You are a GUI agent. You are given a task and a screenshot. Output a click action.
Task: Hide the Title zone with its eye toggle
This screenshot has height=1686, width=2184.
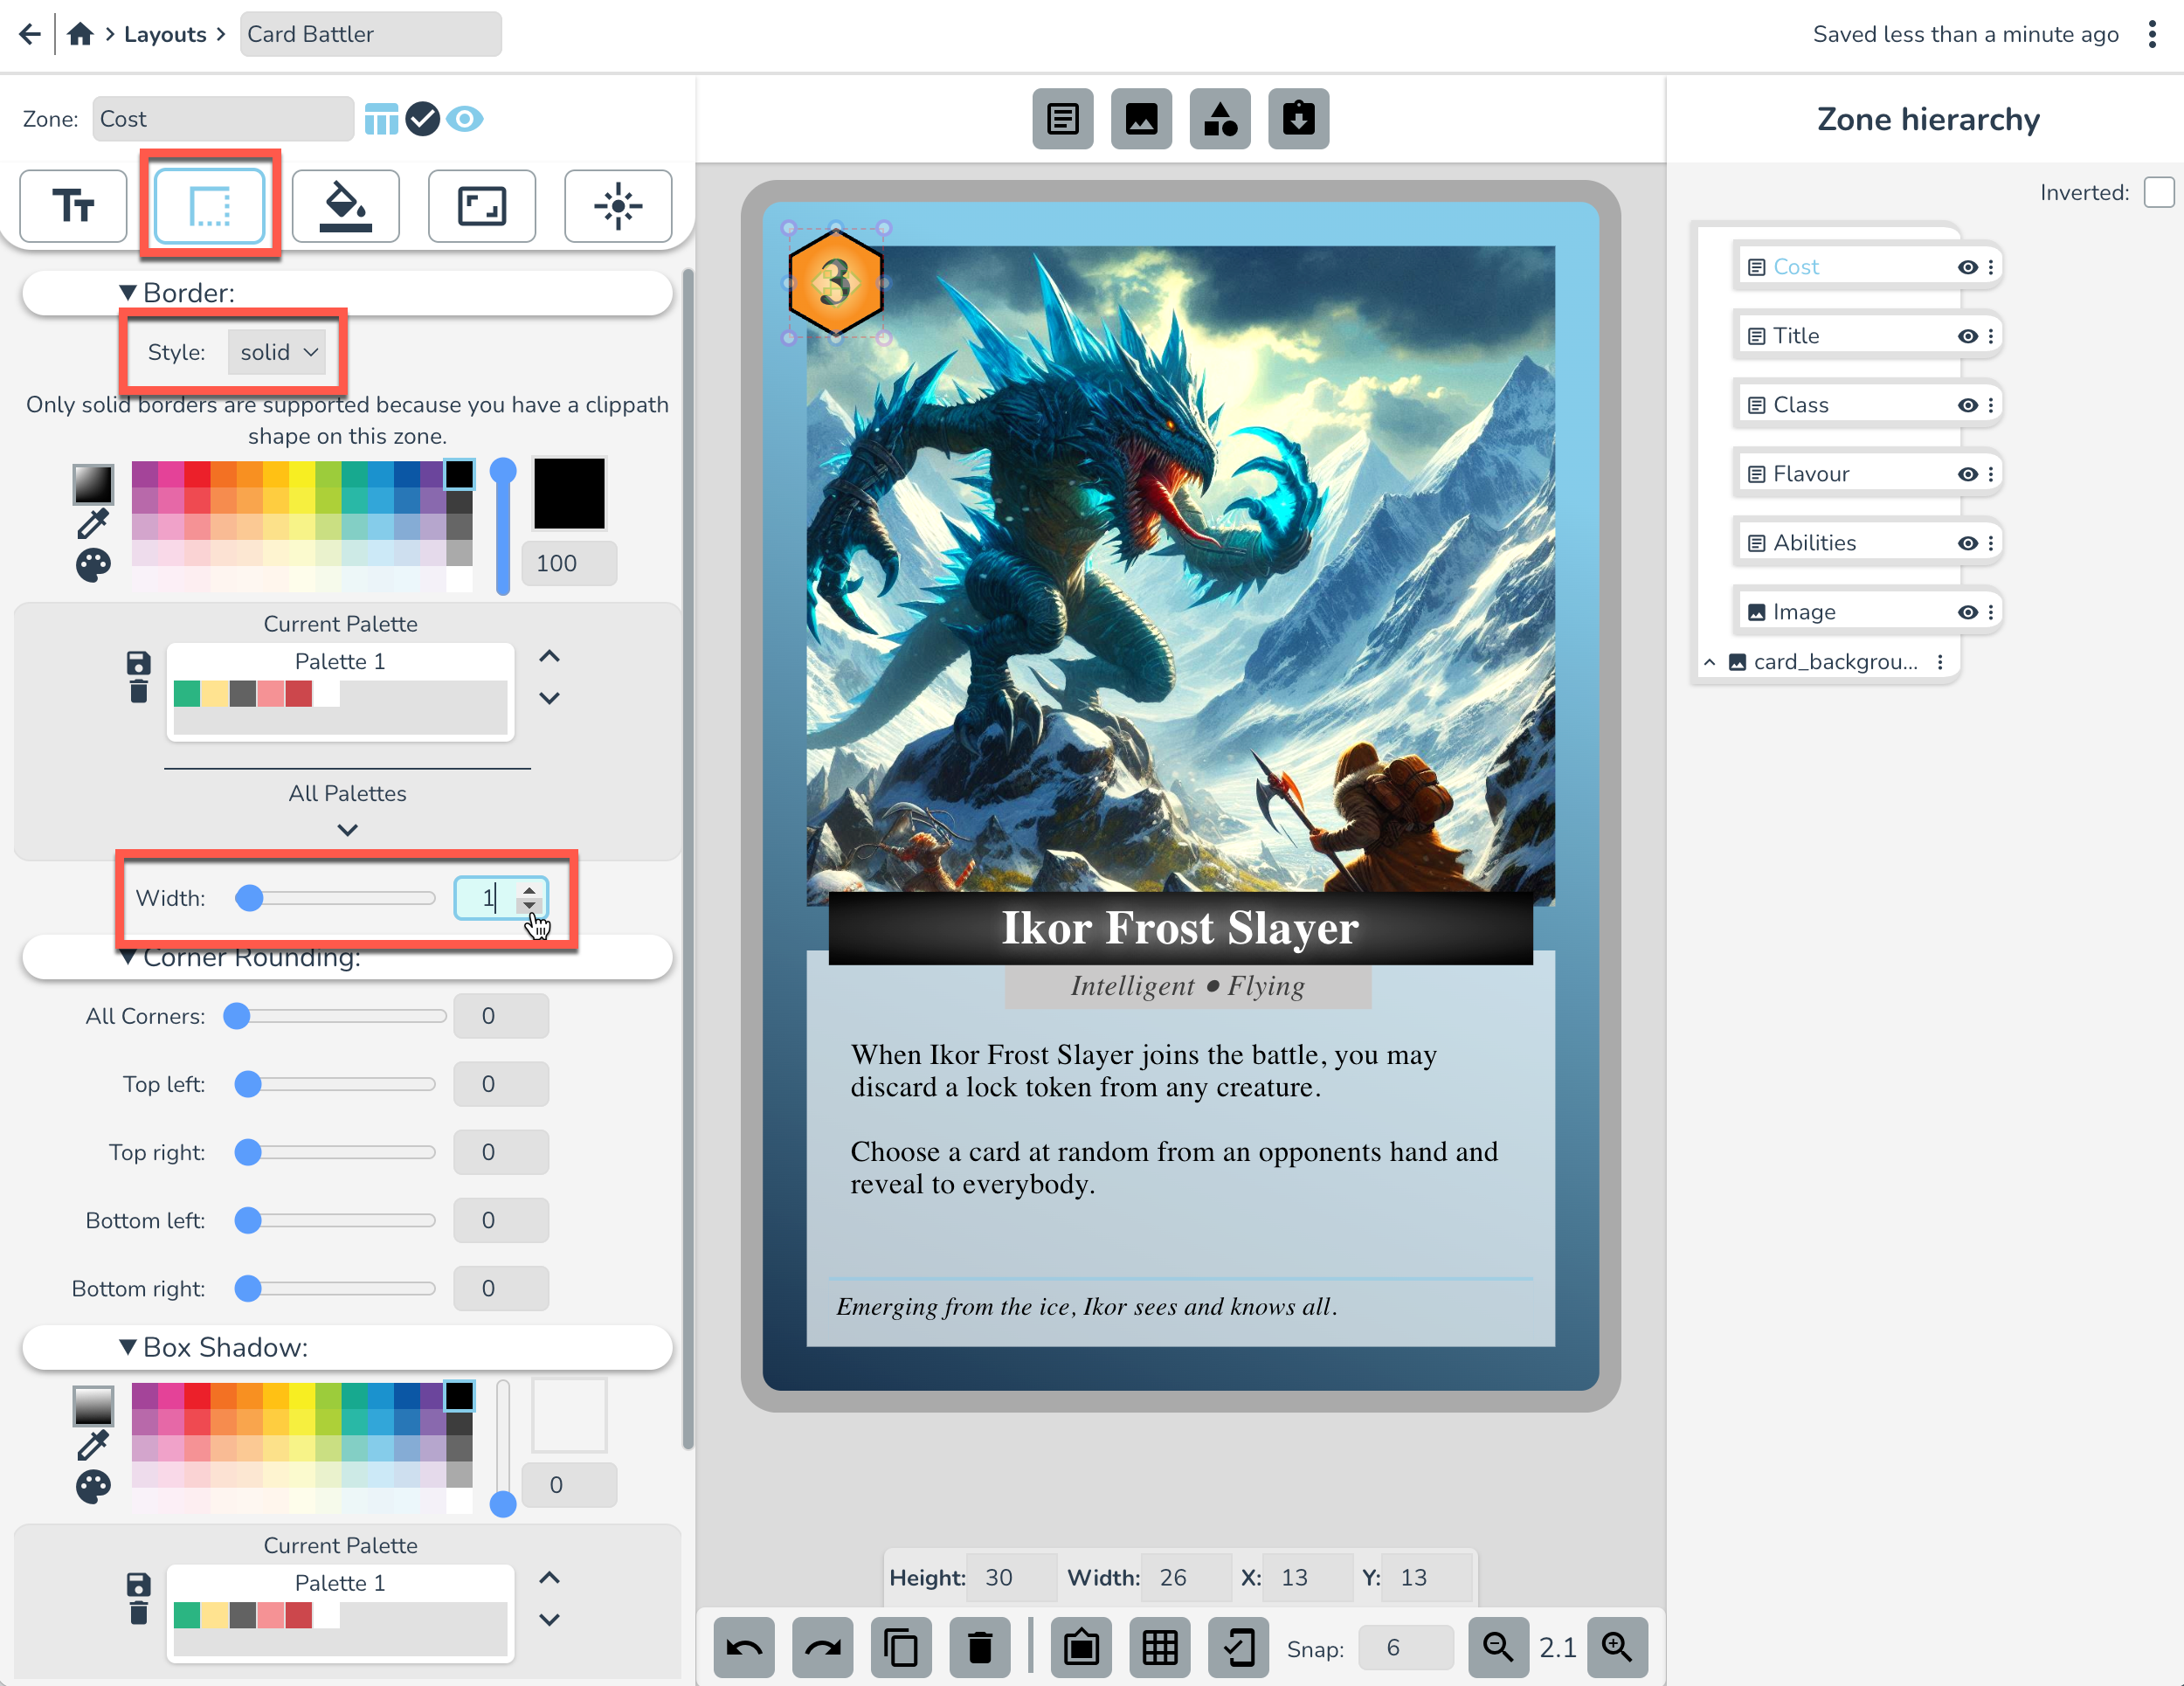[1967, 335]
